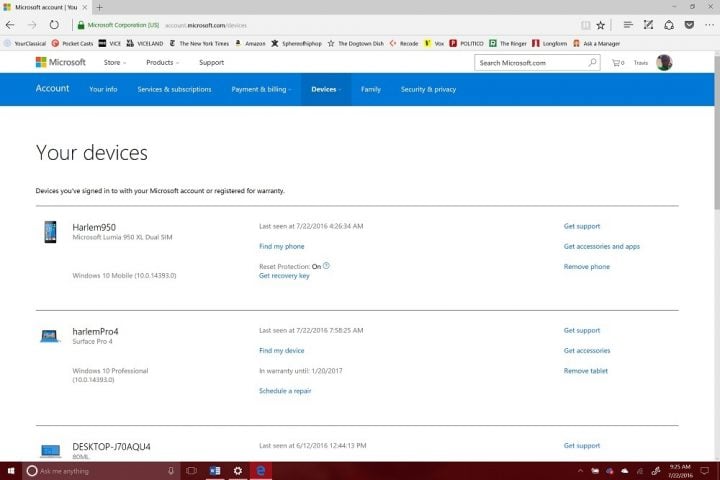Viewport: 720px width, 480px height.
Task: Click OneDrive cloud tray icon
Action: coord(624,471)
